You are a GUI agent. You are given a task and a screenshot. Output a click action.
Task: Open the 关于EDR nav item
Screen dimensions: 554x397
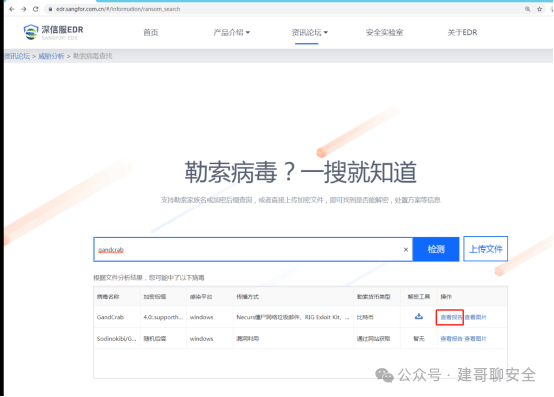pyautogui.click(x=462, y=32)
